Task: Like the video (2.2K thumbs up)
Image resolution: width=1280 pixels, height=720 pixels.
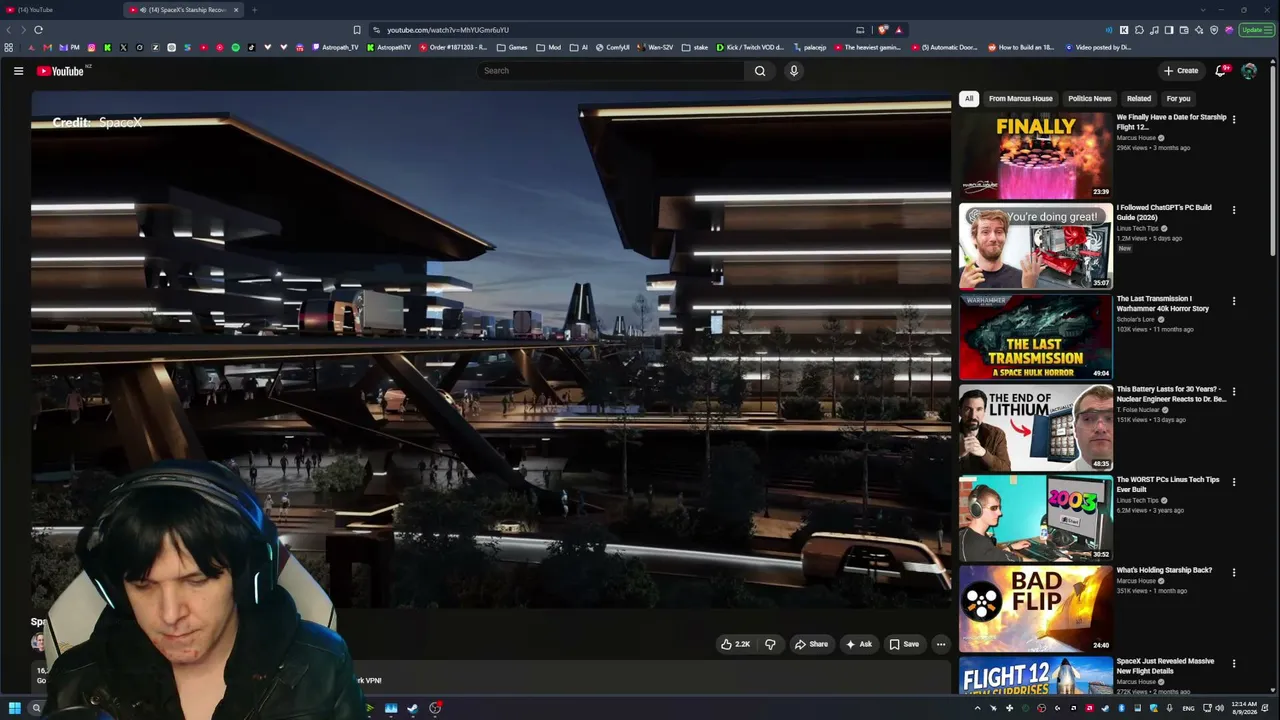Action: 735,644
